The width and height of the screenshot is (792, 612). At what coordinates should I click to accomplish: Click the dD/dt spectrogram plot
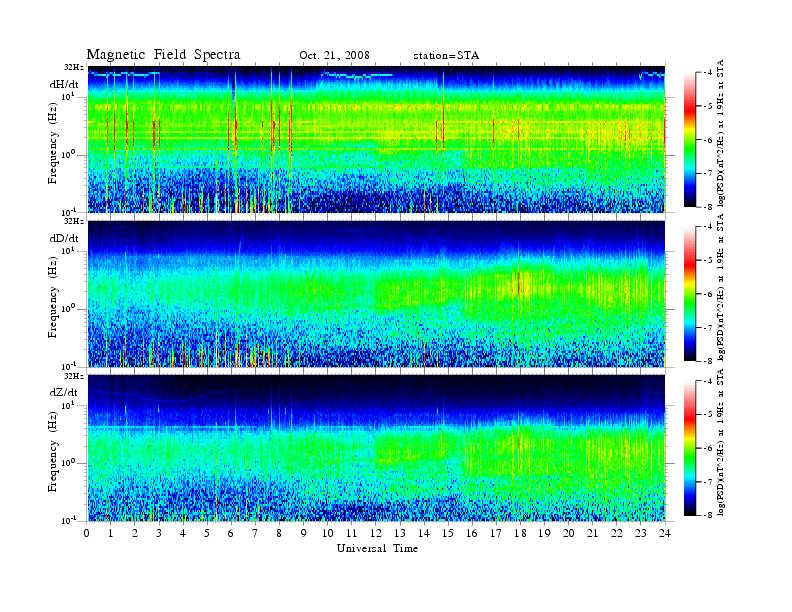376,294
